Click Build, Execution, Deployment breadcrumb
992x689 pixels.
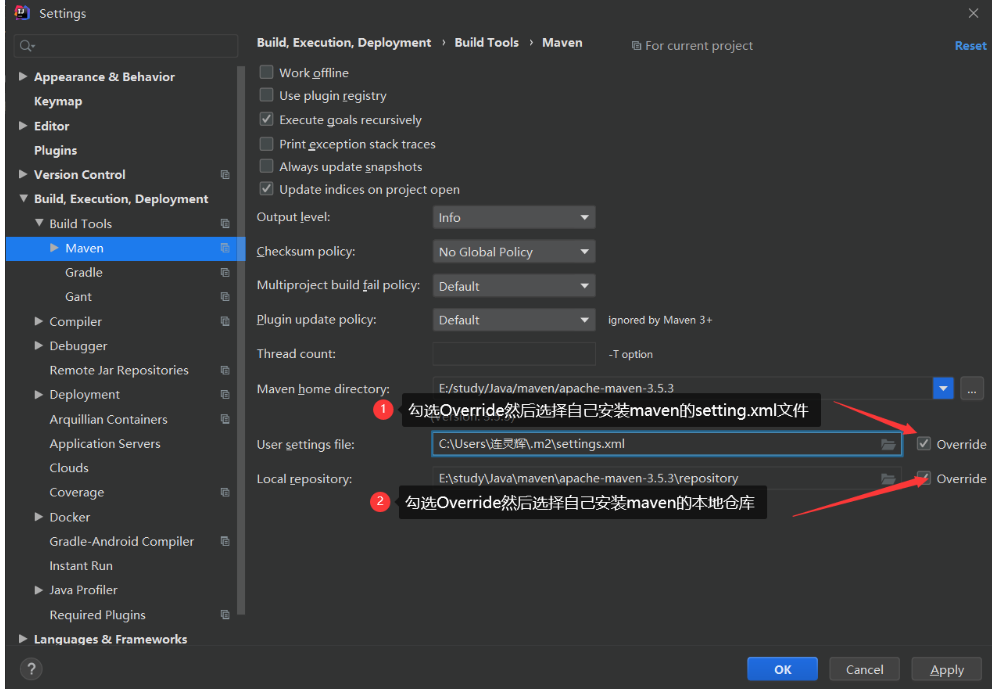tap(344, 42)
